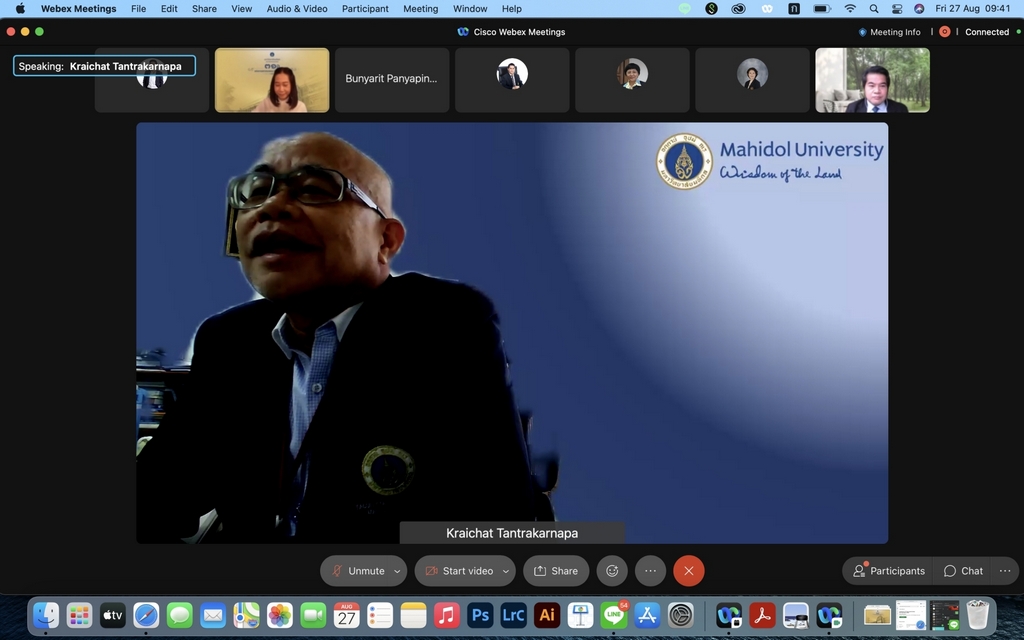1024x640 pixels.
Task: Open the macOS Control Center icon
Action: 896,9
